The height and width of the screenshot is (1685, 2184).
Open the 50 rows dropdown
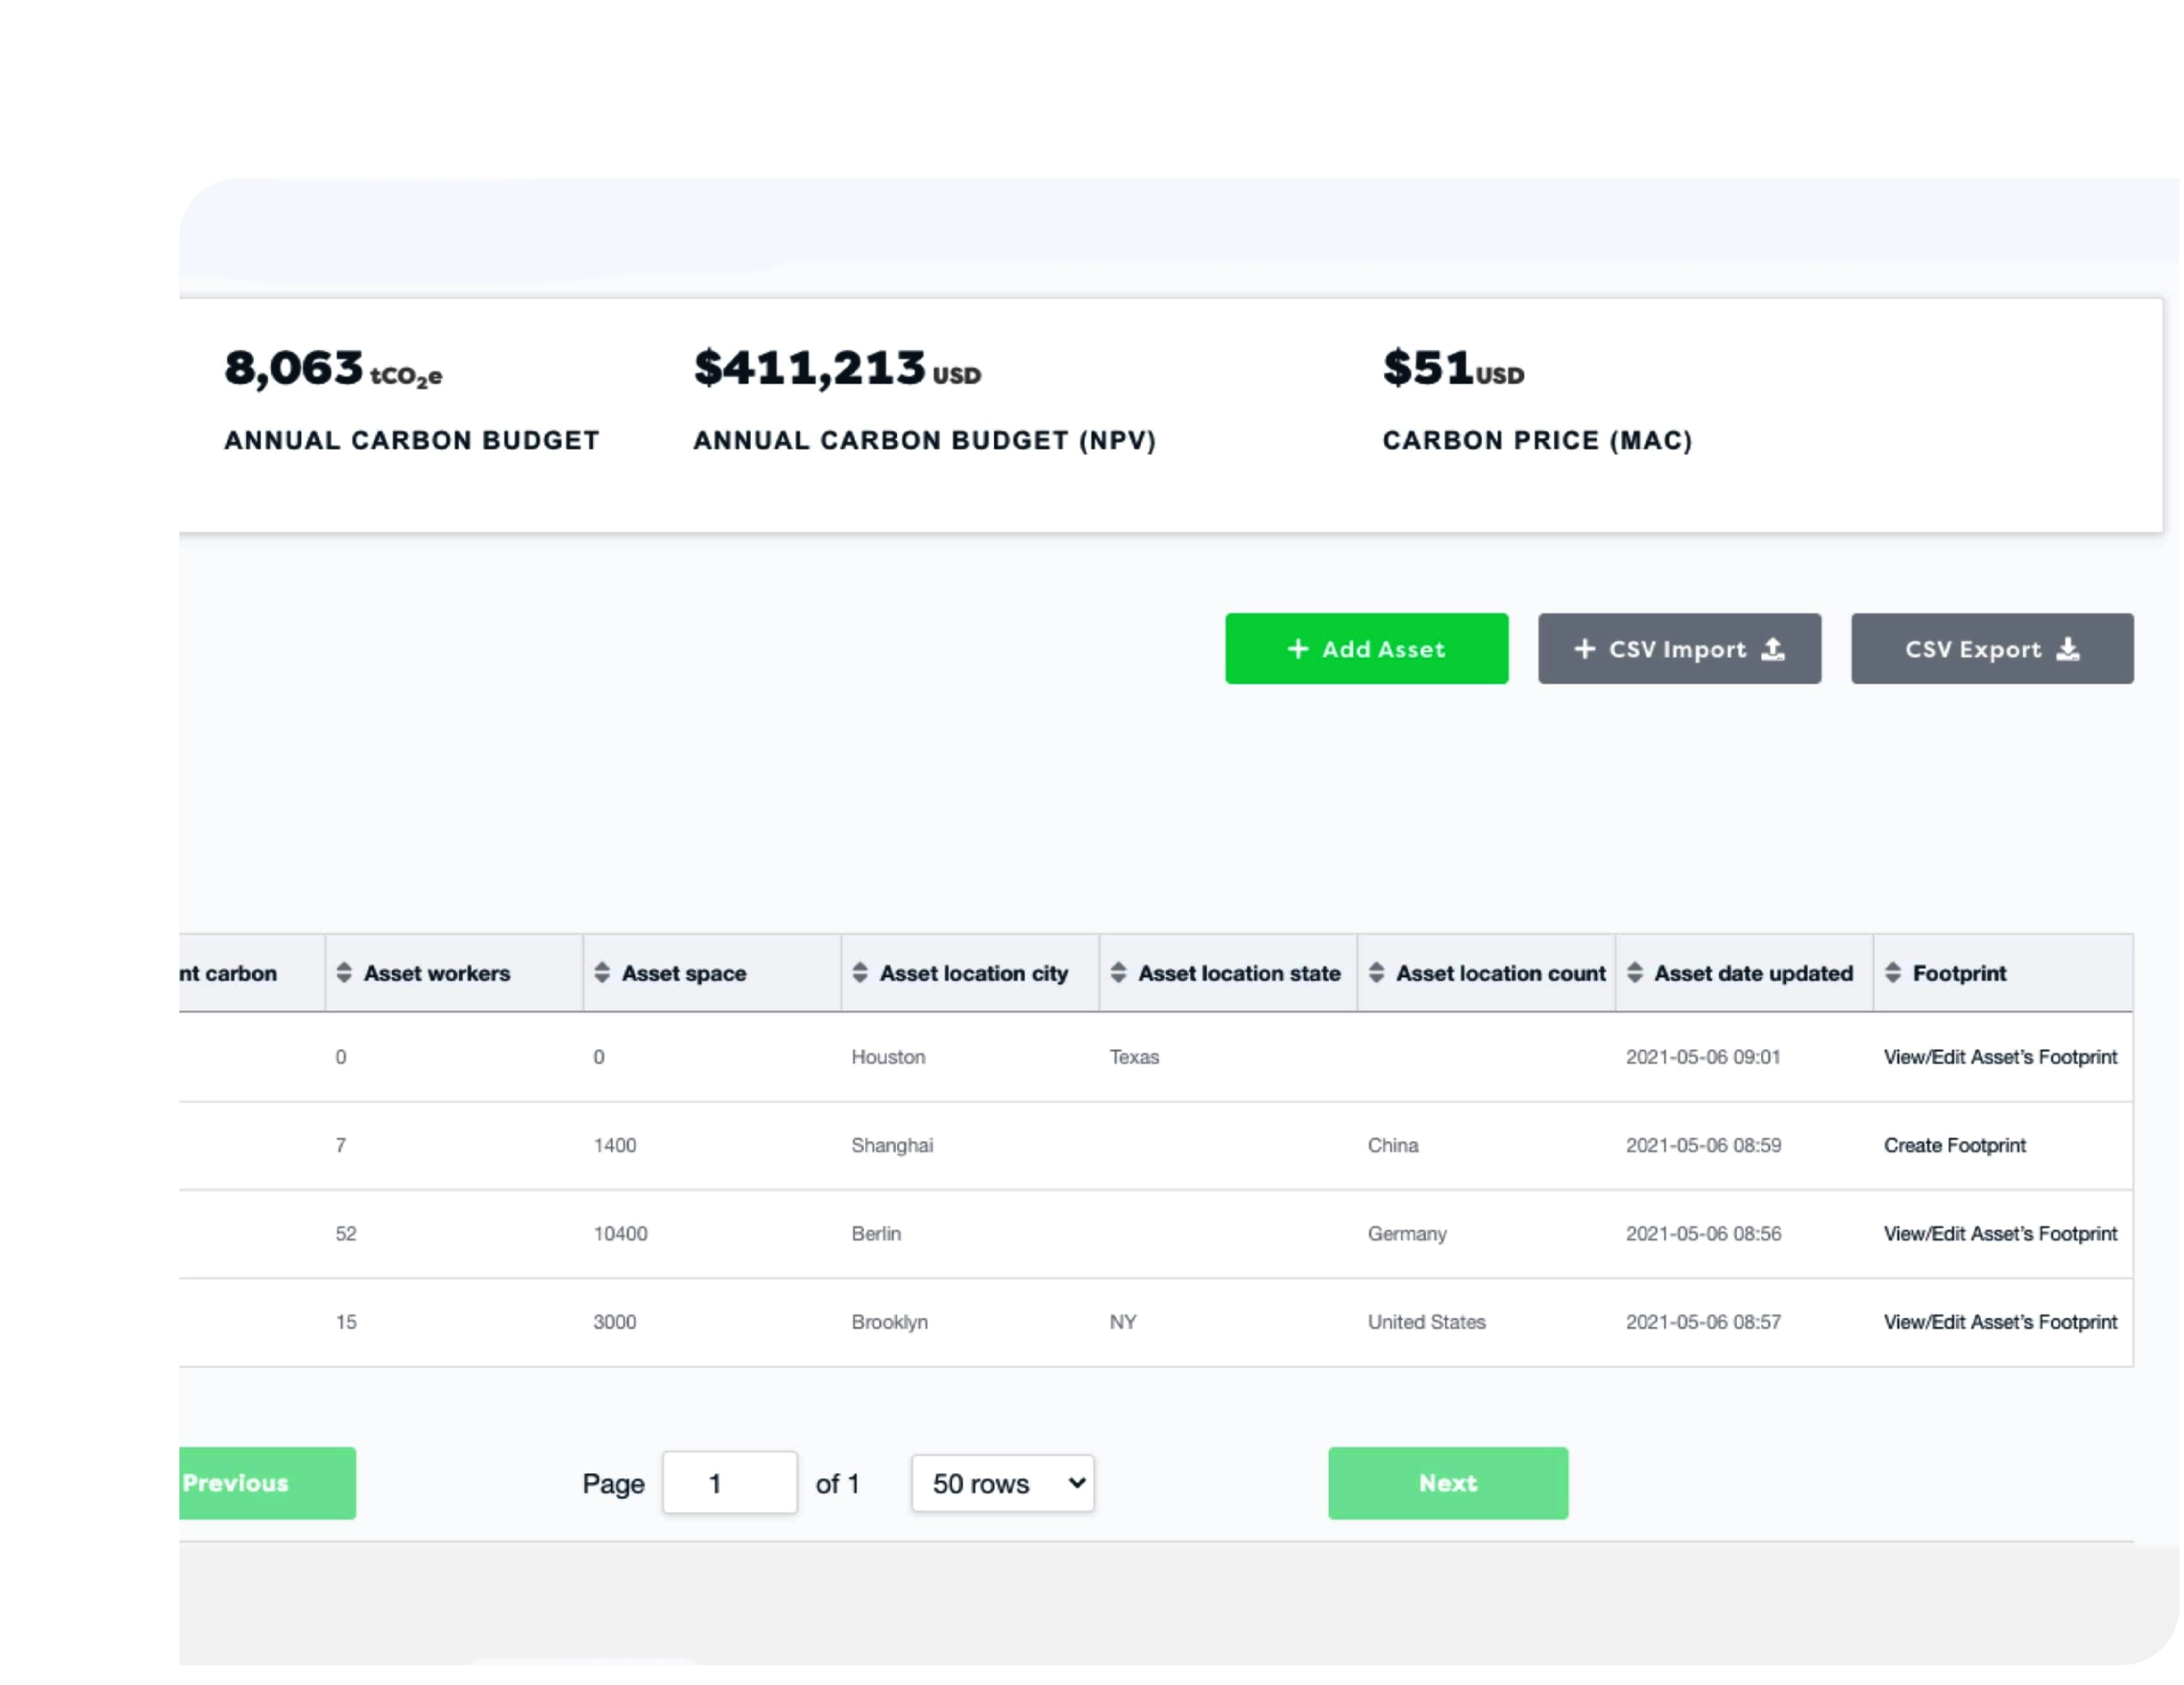click(x=1003, y=1484)
